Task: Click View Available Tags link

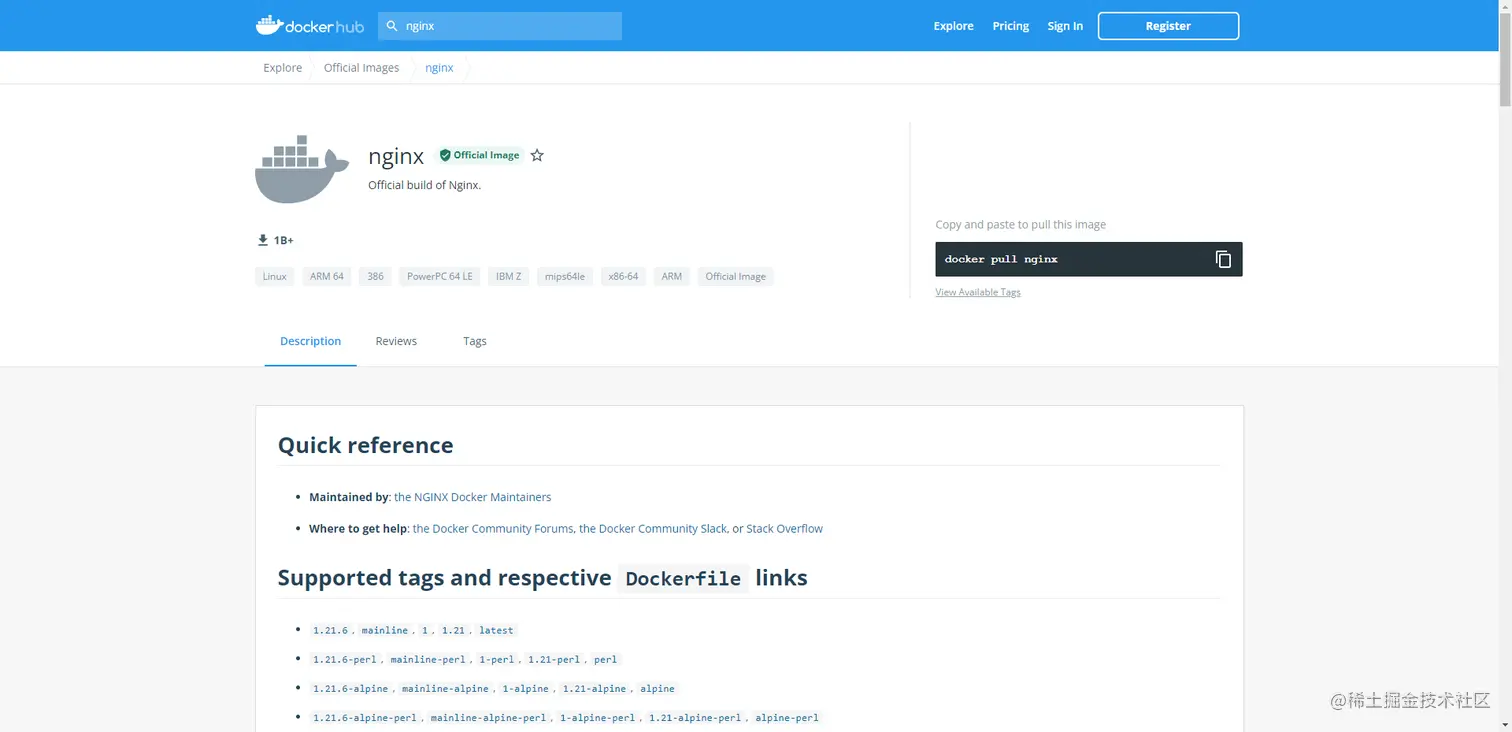Action: 978,292
